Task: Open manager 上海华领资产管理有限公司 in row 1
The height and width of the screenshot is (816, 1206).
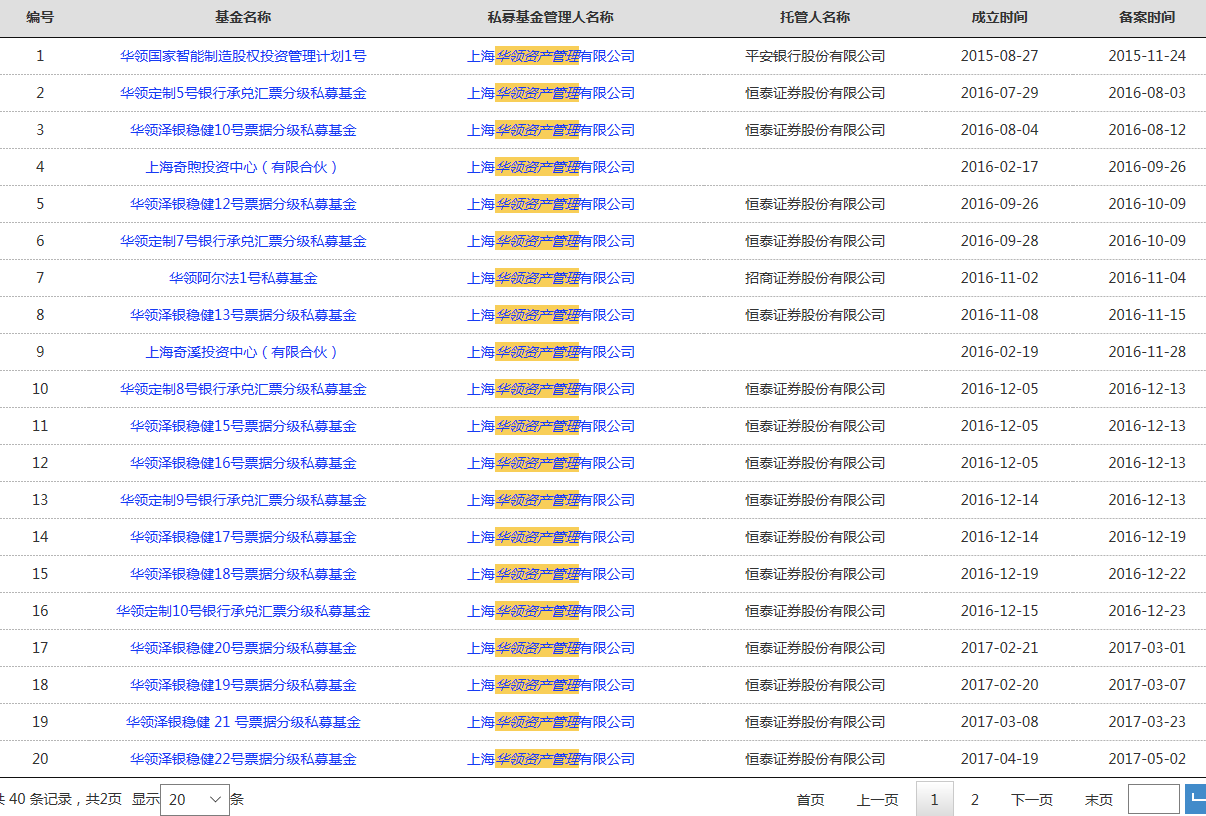Action: [551, 56]
